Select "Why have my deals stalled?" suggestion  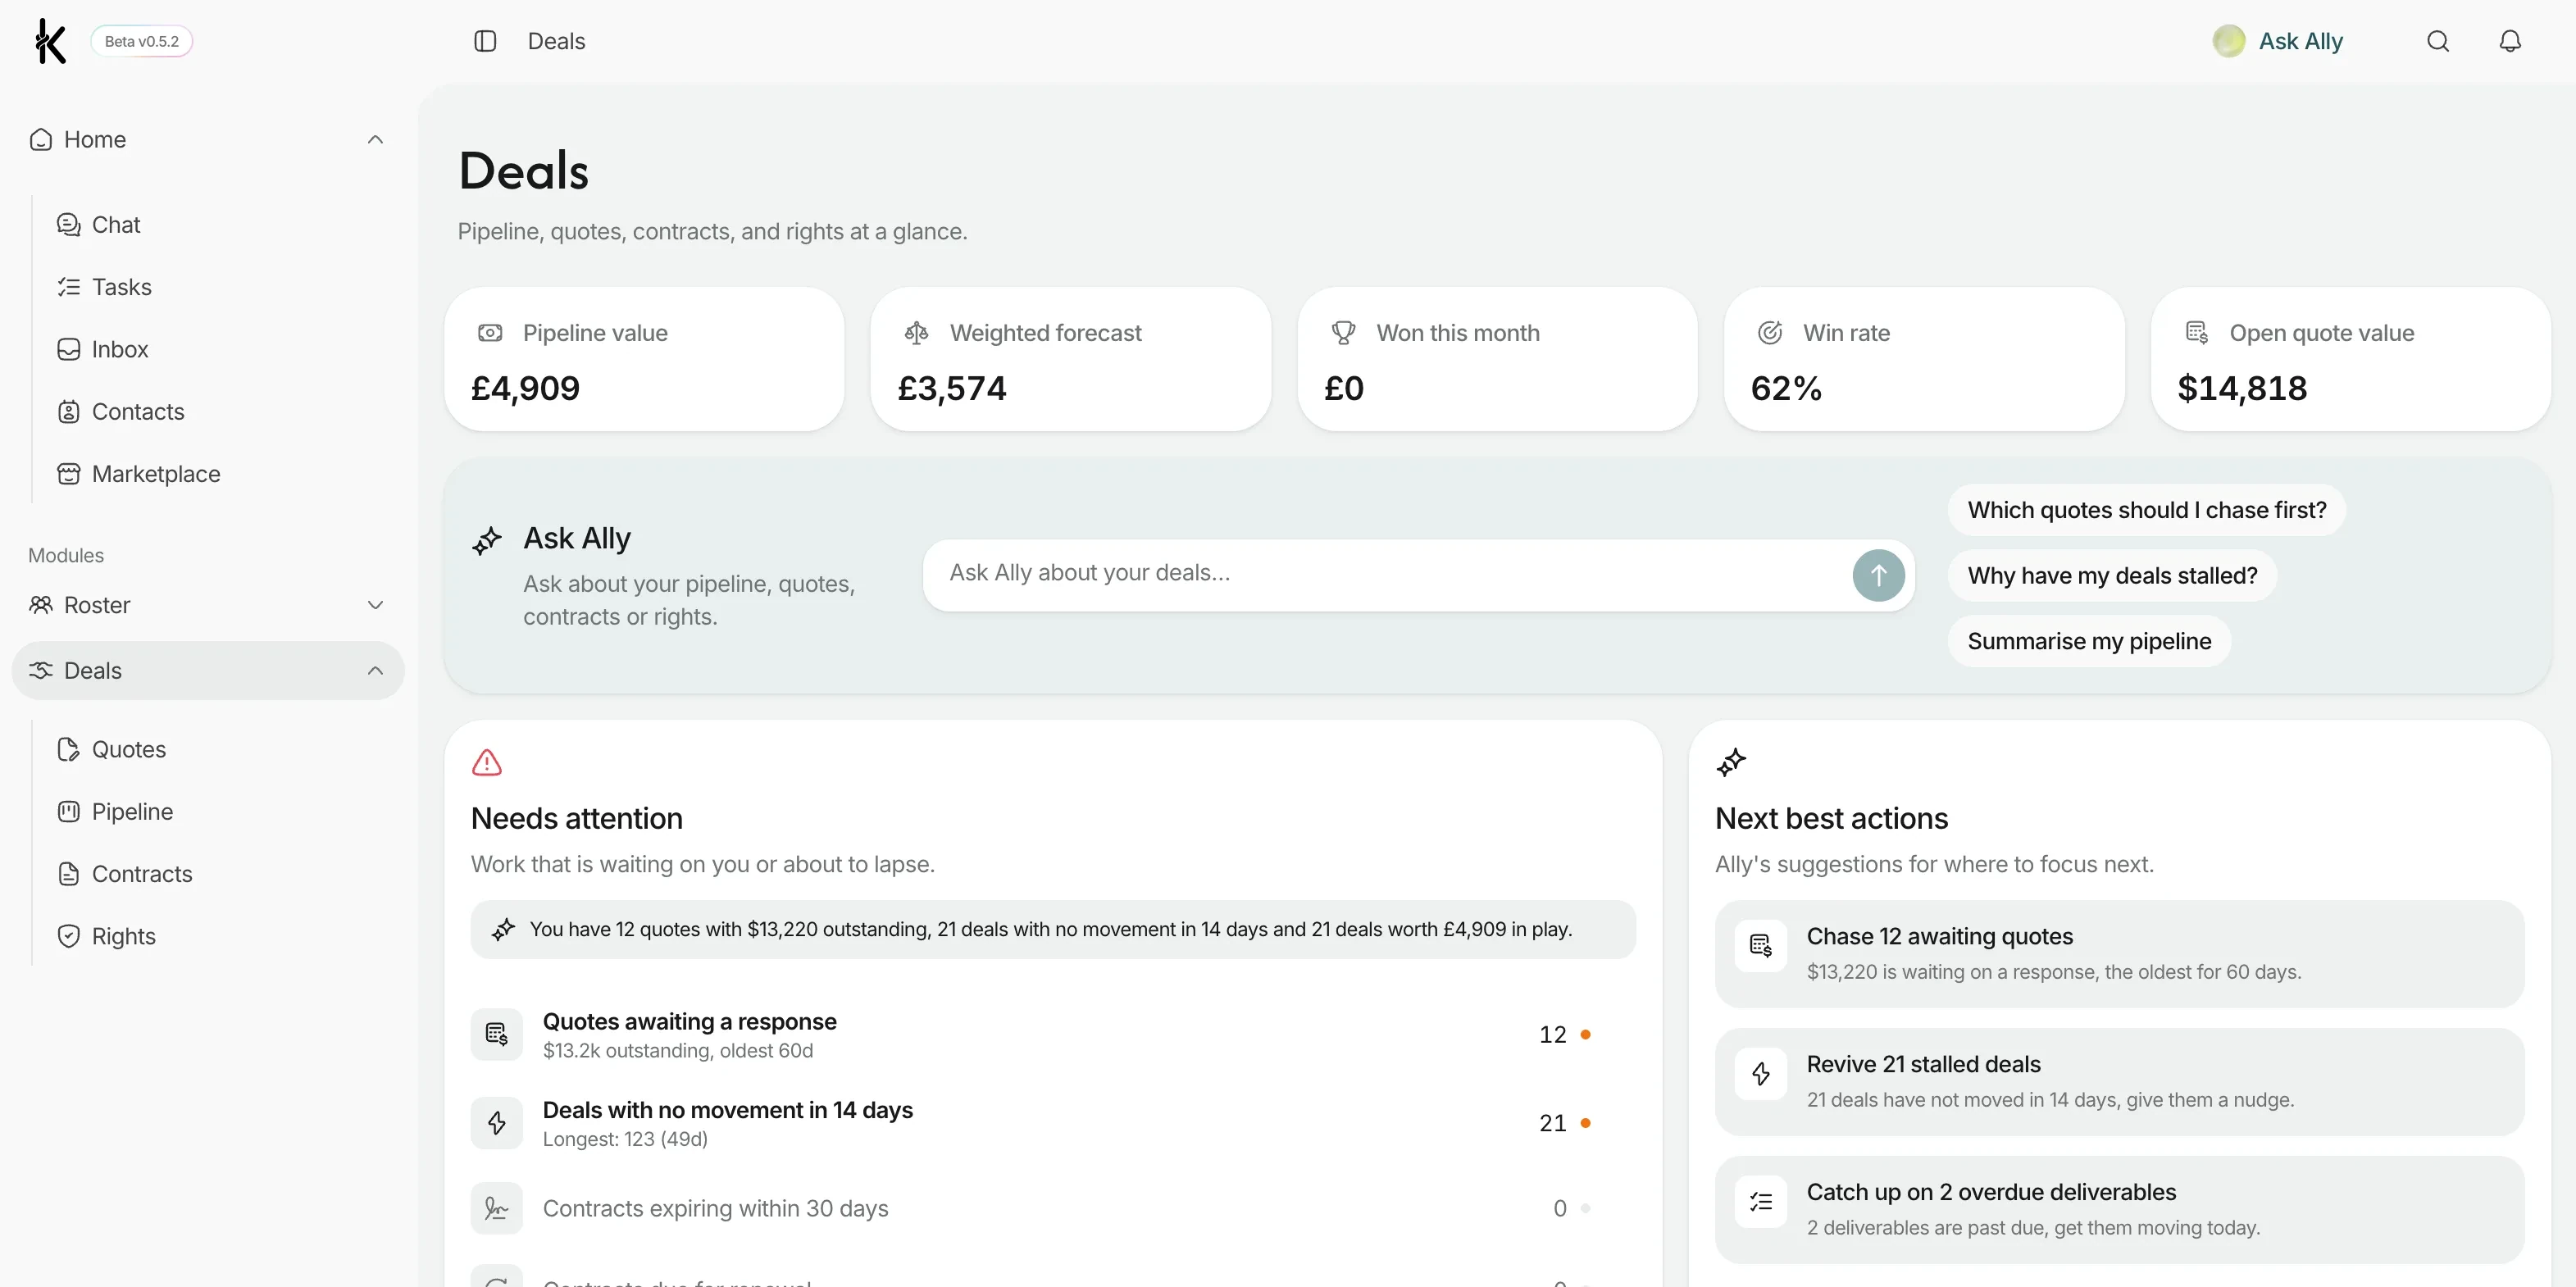pyautogui.click(x=2112, y=576)
